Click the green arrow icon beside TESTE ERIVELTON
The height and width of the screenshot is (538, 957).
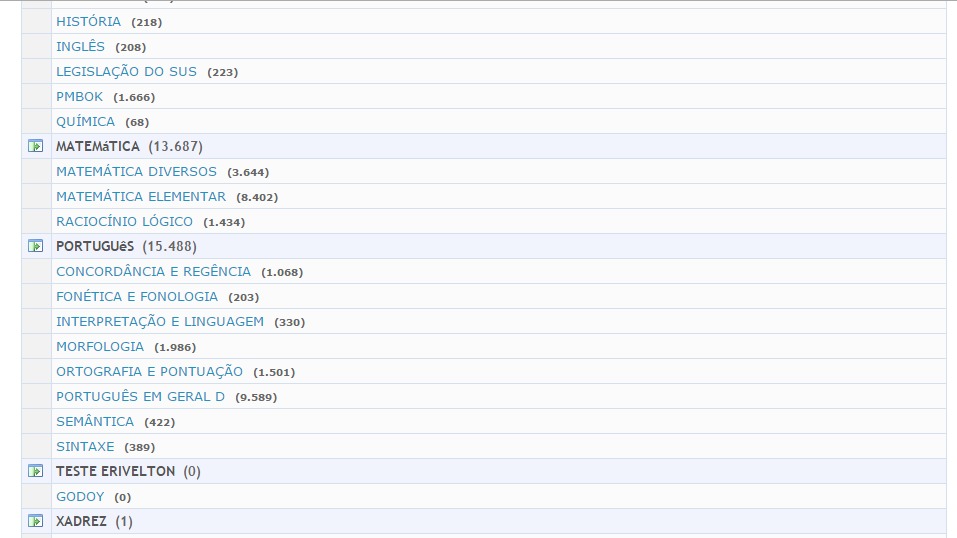tap(36, 471)
